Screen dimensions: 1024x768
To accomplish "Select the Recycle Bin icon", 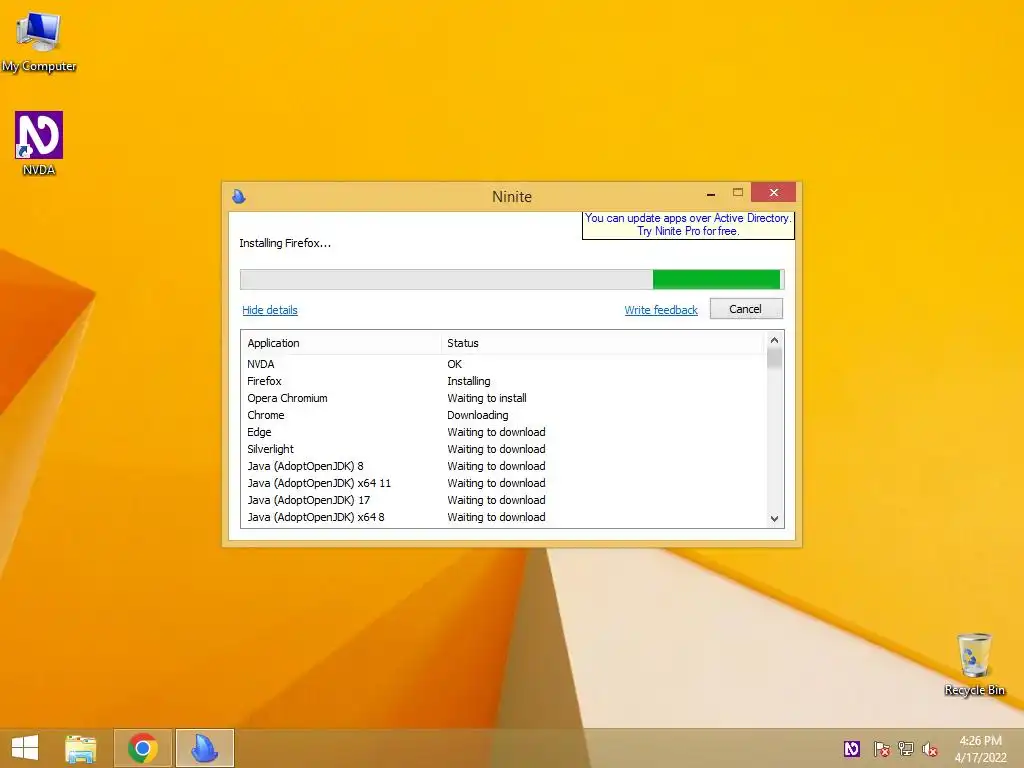I will [974, 664].
